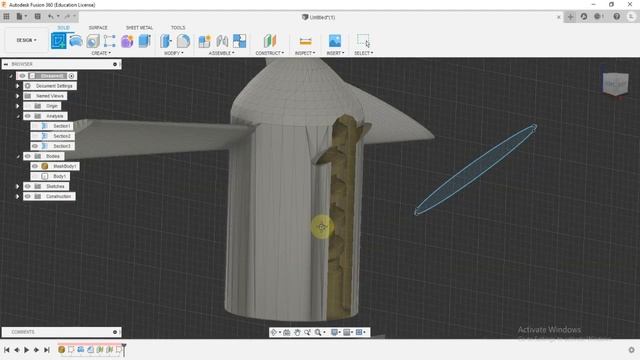Select the Press Pull modify tool
640x360 pixels.
[166, 41]
